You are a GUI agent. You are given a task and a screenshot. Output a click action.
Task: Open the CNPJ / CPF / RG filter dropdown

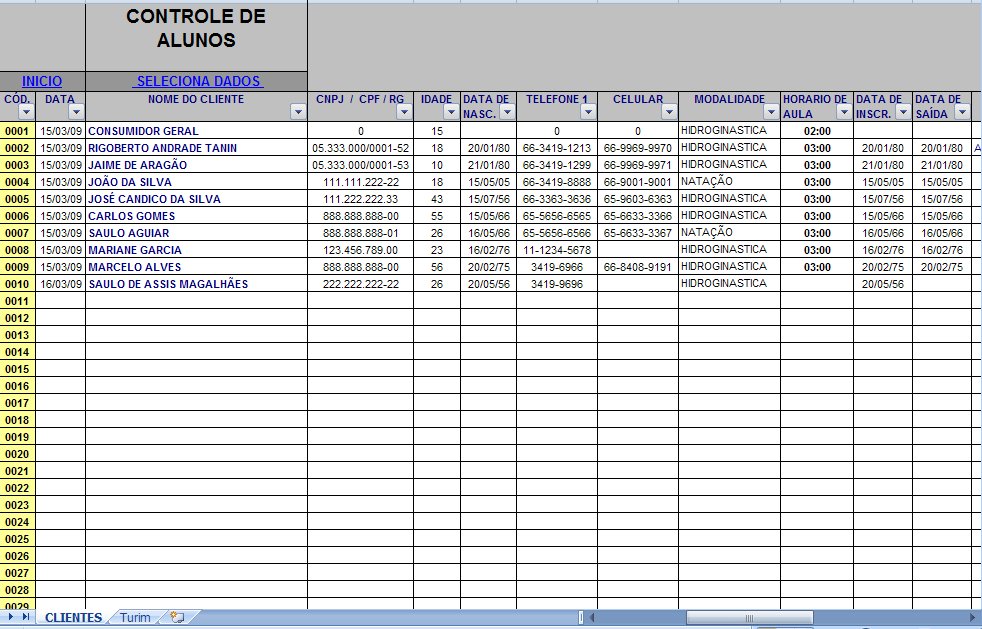405,112
